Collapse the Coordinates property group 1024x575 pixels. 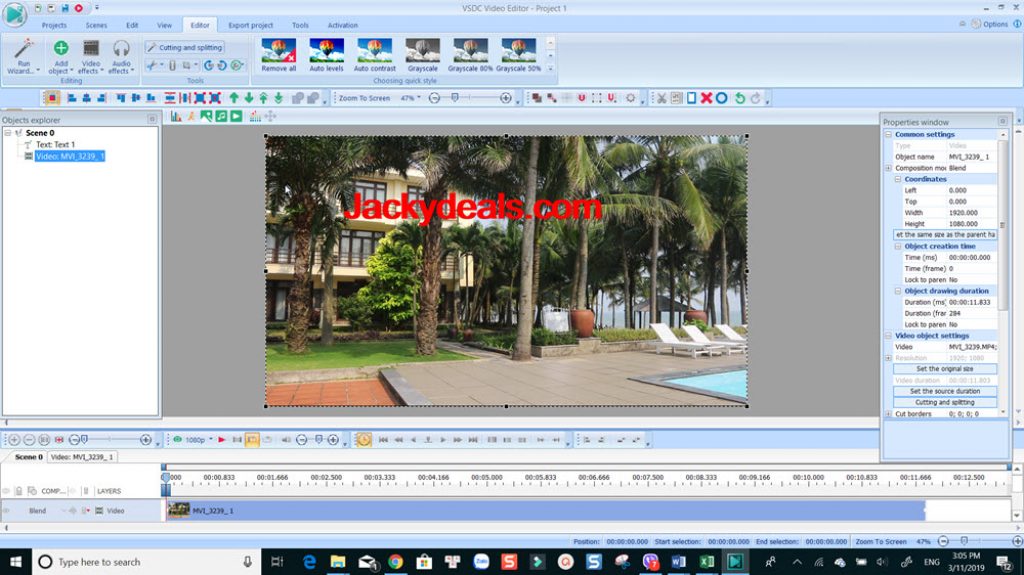897,179
